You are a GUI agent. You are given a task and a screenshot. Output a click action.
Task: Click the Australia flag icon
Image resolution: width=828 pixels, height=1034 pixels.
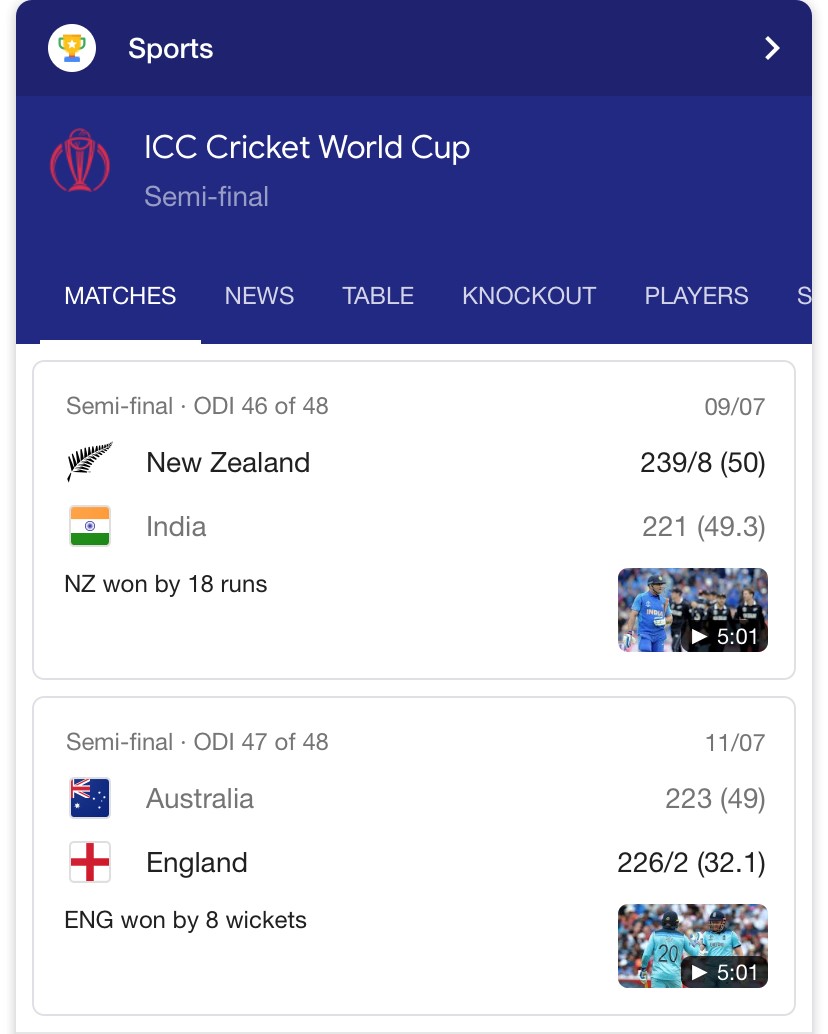(x=90, y=799)
